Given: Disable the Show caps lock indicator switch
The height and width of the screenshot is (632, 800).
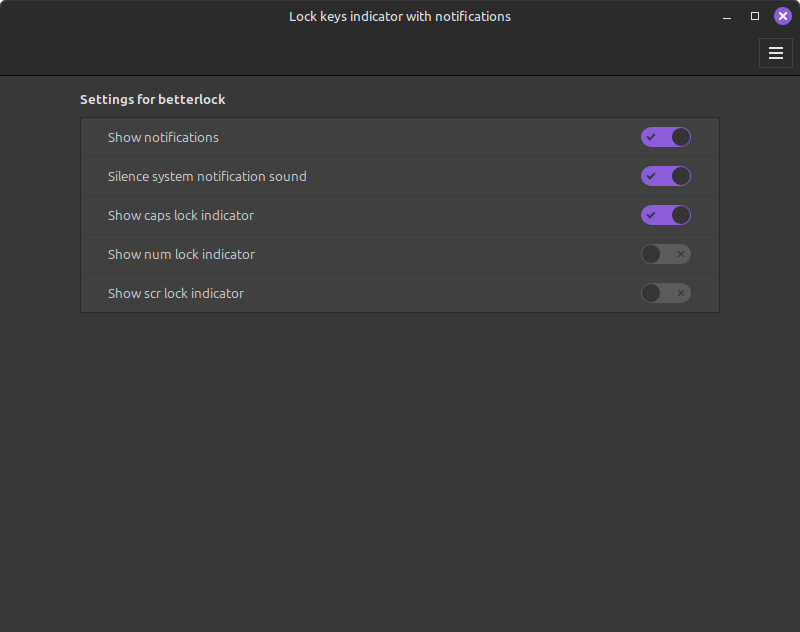Looking at the screenshot, I should 666,215.
